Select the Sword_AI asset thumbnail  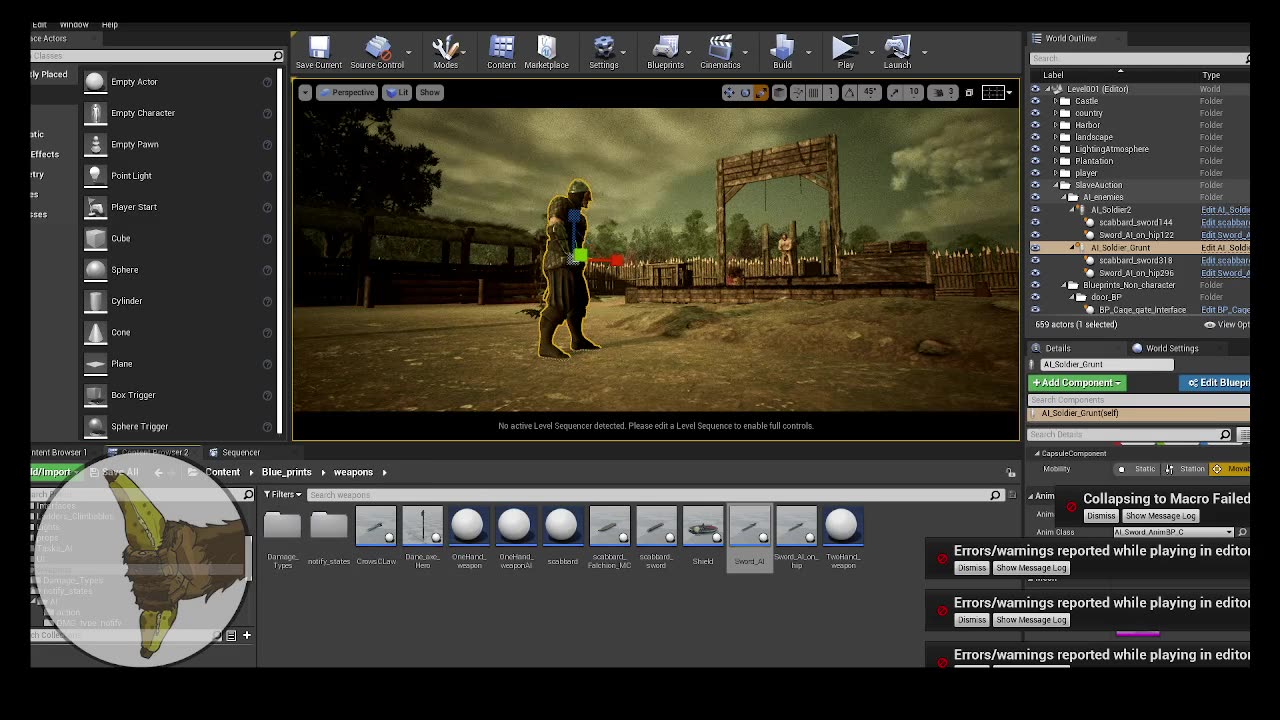point(749,538)
